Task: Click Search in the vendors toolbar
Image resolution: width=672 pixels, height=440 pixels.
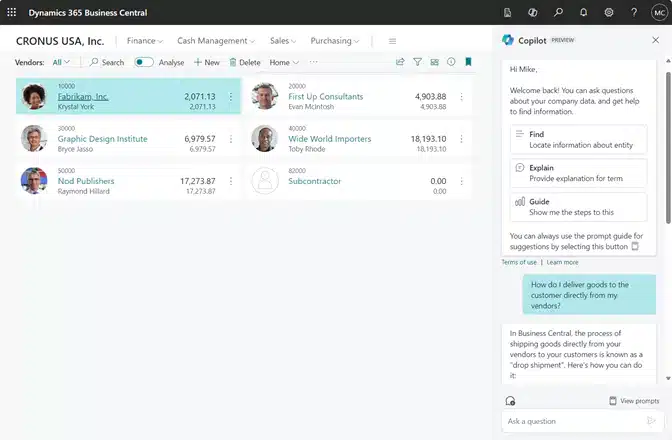Action: tap(107, 62)
